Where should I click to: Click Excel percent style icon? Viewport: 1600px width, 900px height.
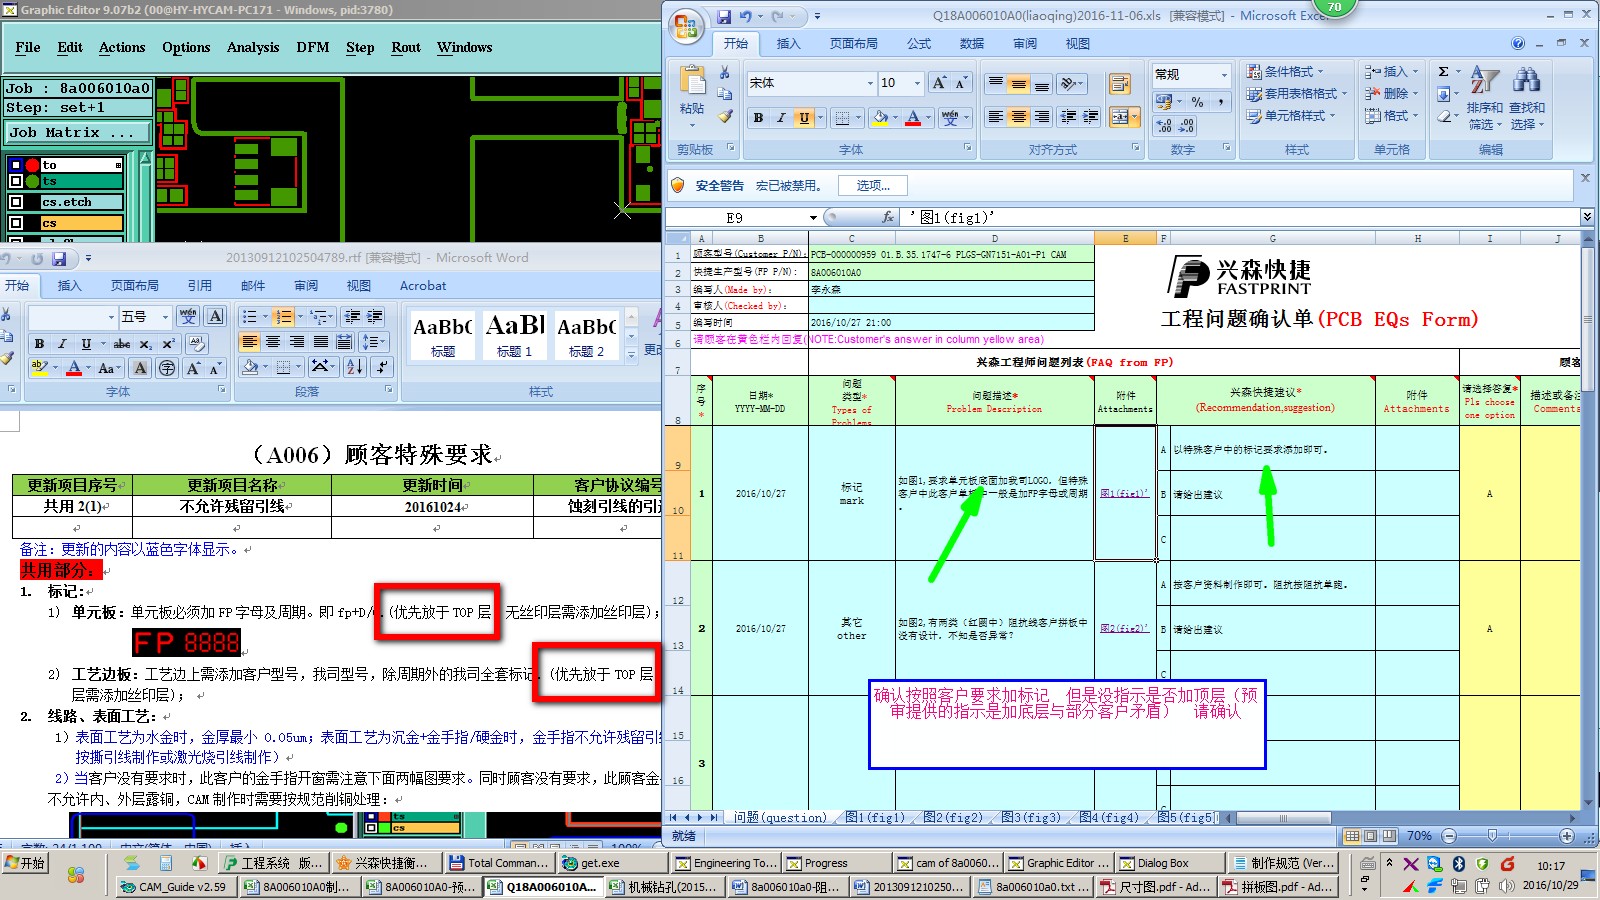1197,102
